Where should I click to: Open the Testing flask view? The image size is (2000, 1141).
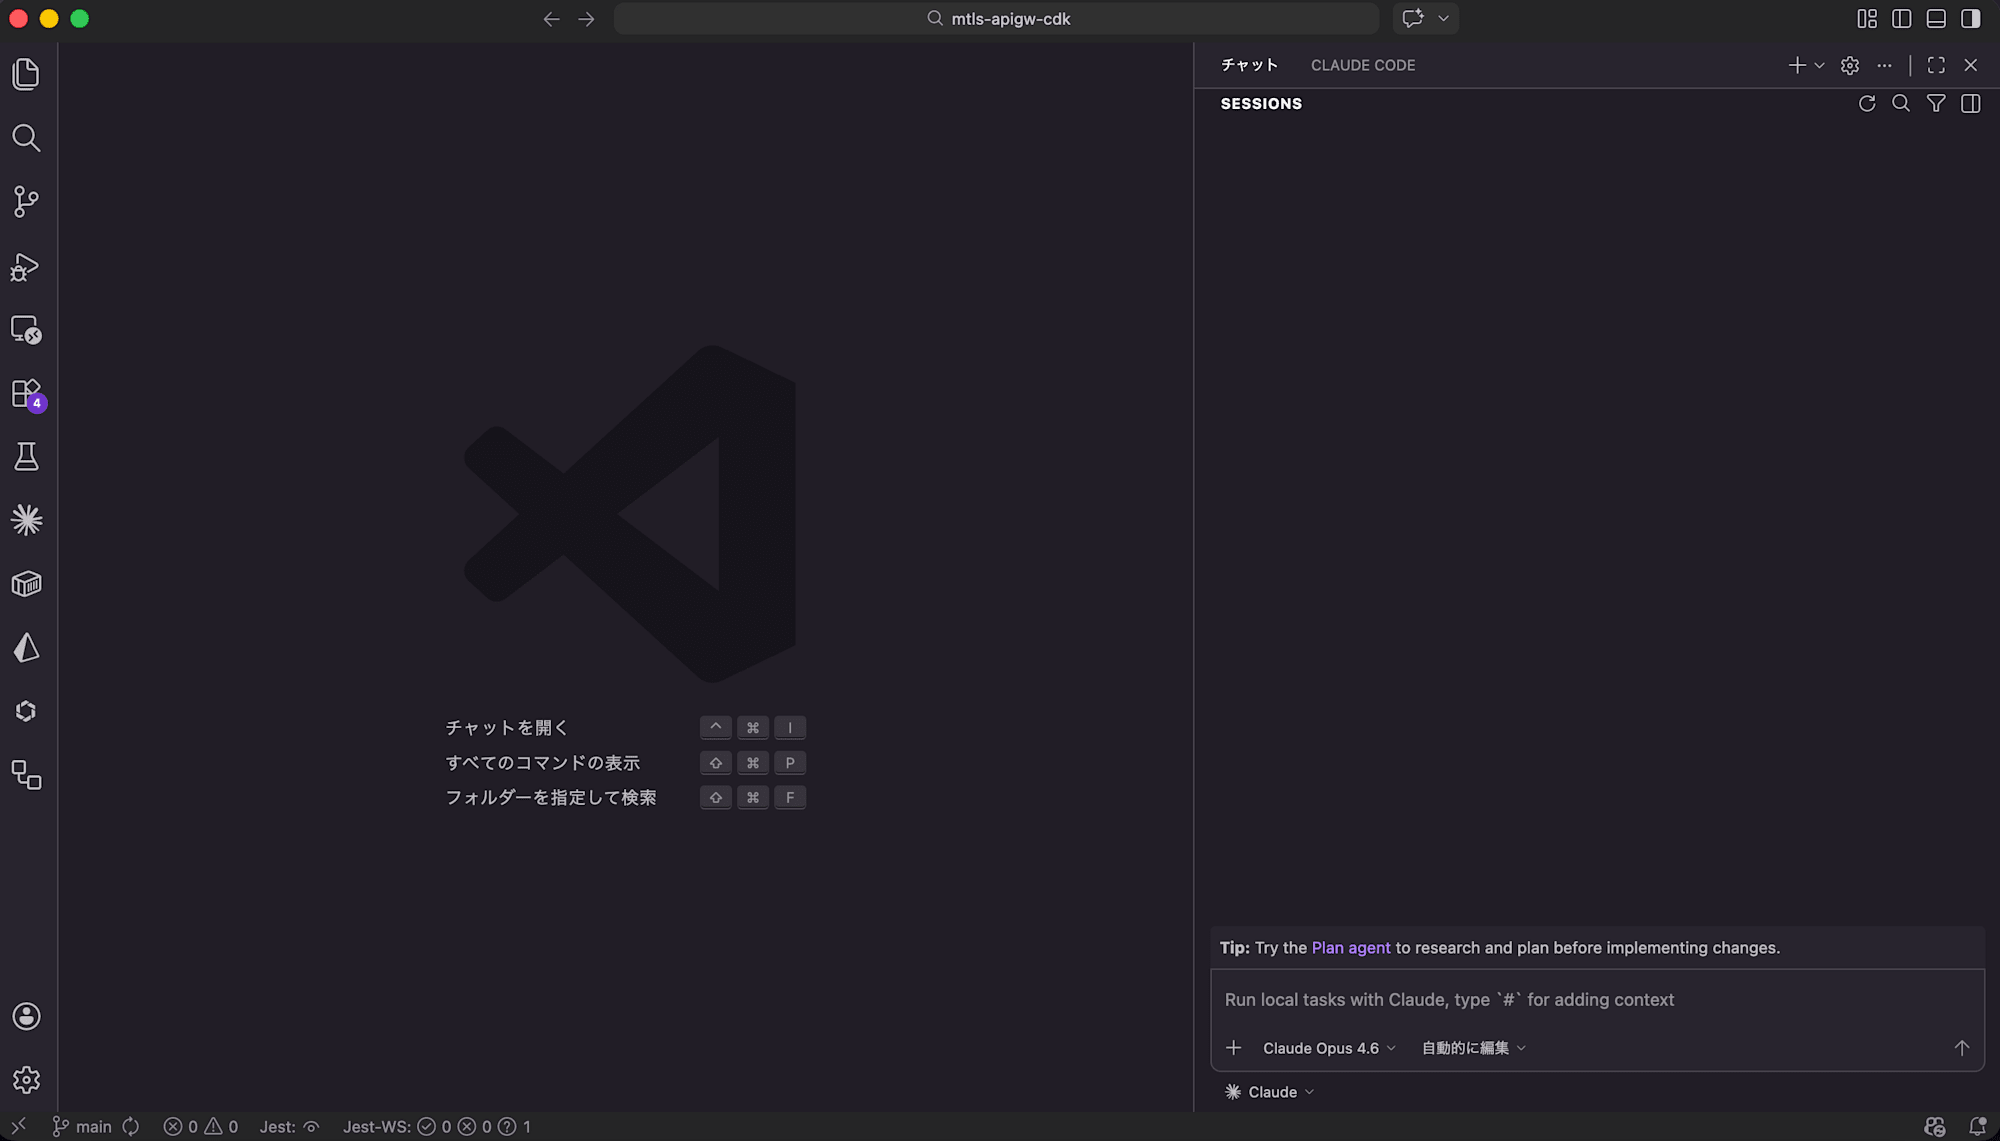click(x=26, y=457)
